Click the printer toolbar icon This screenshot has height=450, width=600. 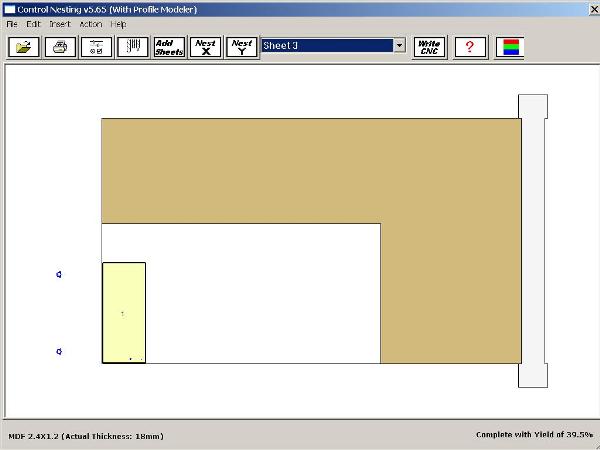(x=60, y=47)
